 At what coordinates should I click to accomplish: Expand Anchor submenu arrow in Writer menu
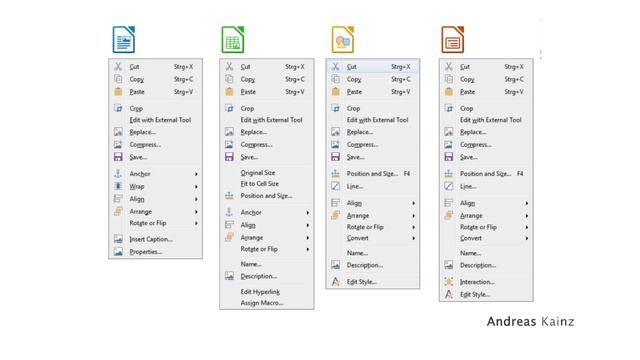pyautogui.click(x=196, y=174)
